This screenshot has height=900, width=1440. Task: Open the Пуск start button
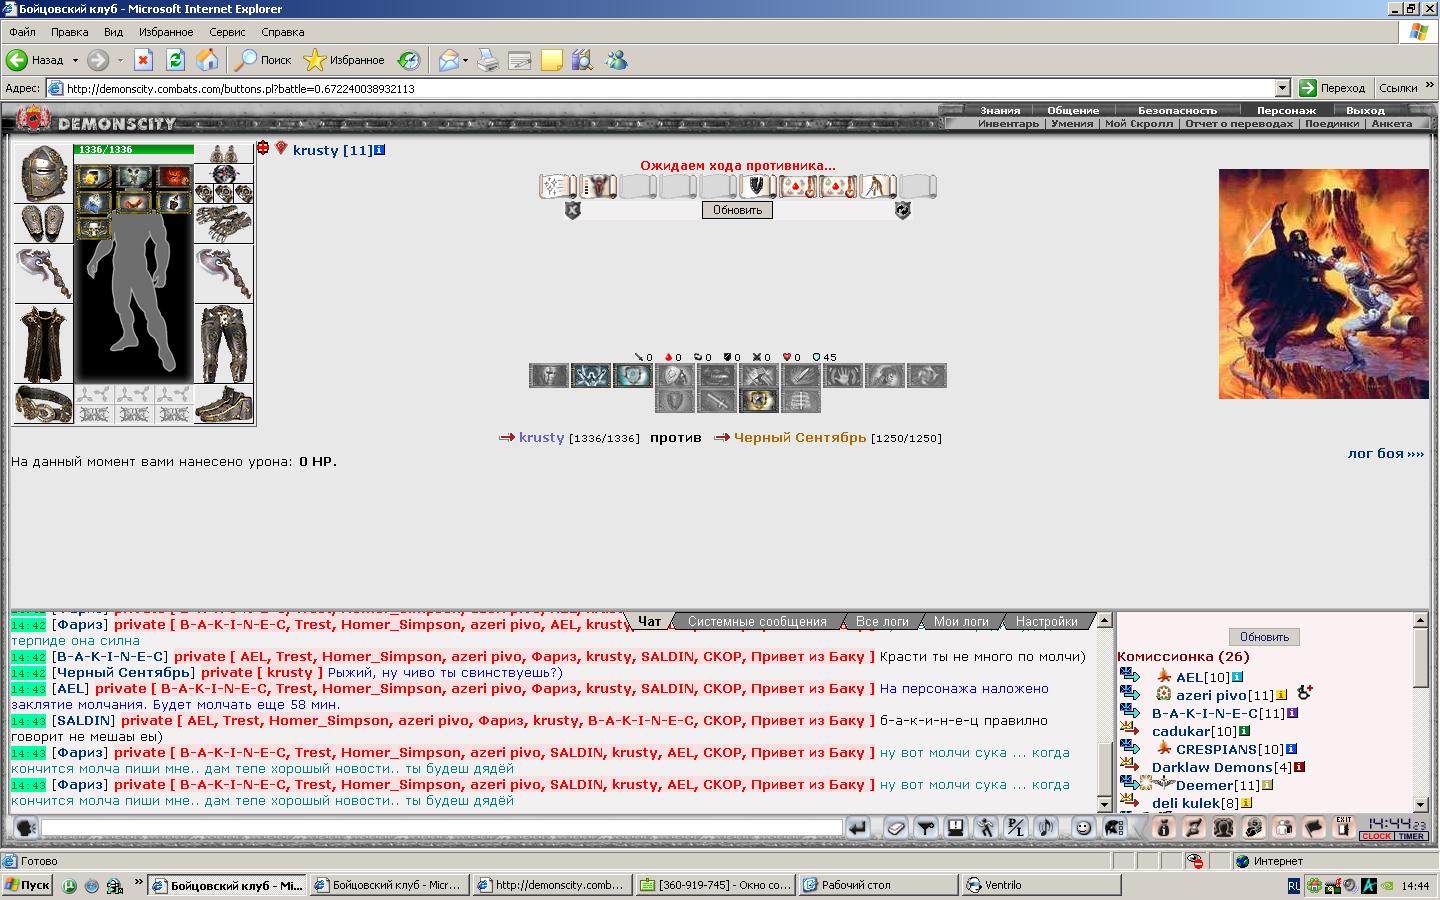pos(28,885)
